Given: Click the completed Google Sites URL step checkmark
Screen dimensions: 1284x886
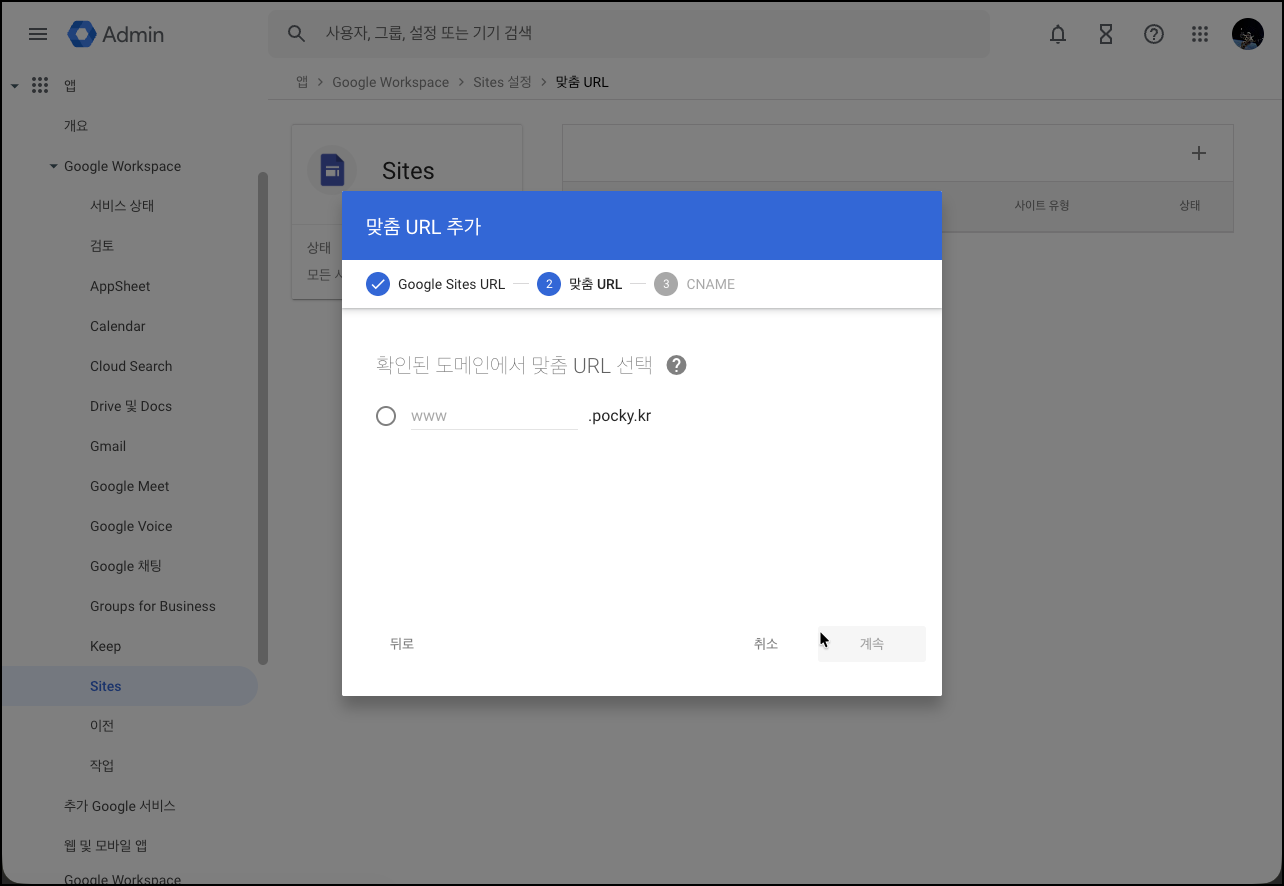Looking at the screenshot, I should click(x=378, y=284).
